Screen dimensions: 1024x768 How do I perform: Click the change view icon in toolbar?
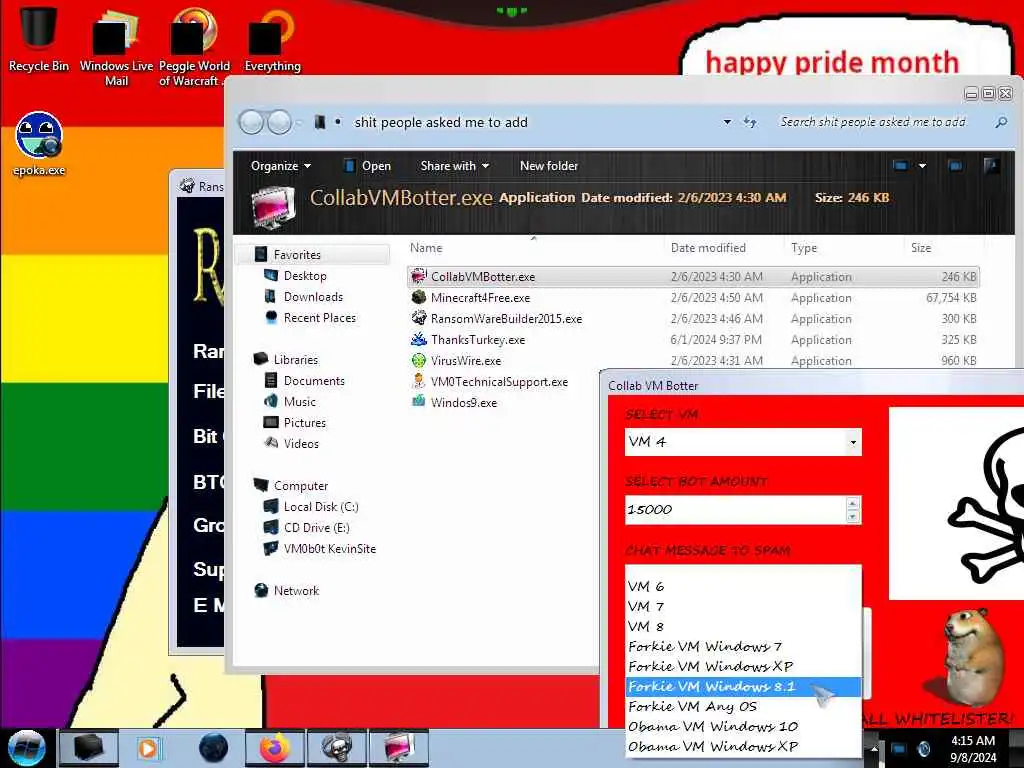901,166
